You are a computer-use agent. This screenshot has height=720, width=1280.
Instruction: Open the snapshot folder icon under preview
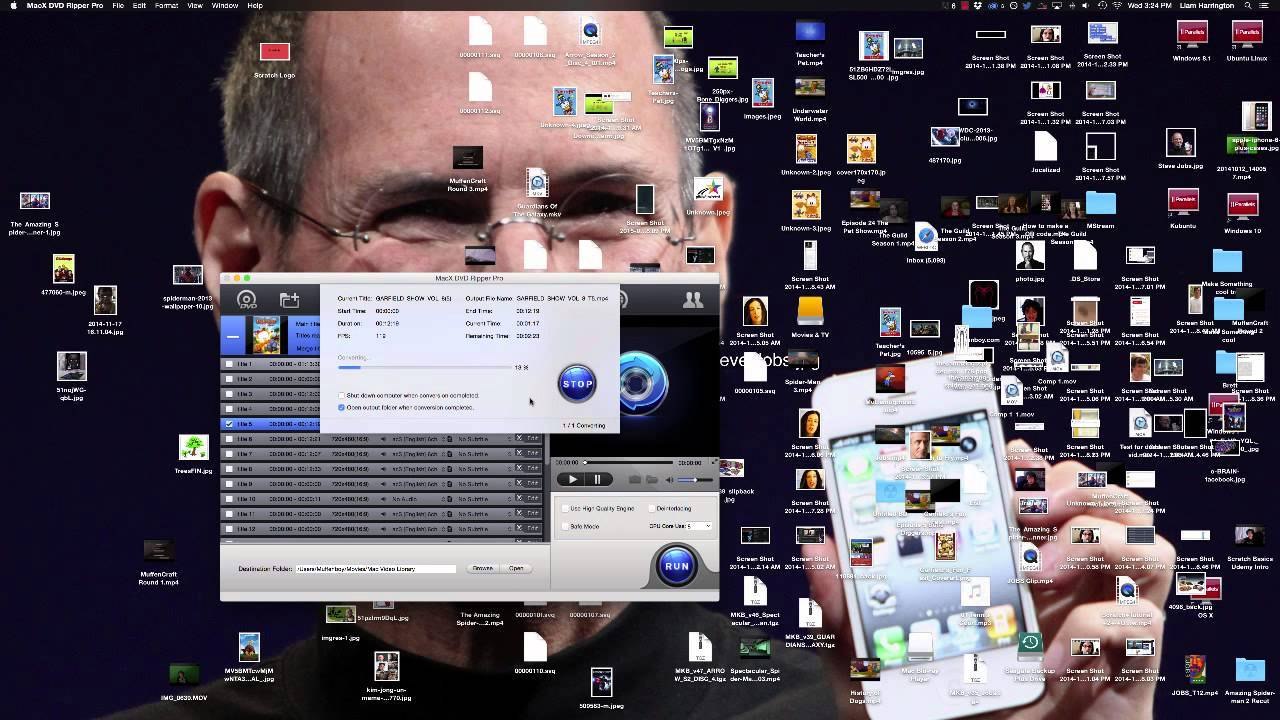point(652,480)
